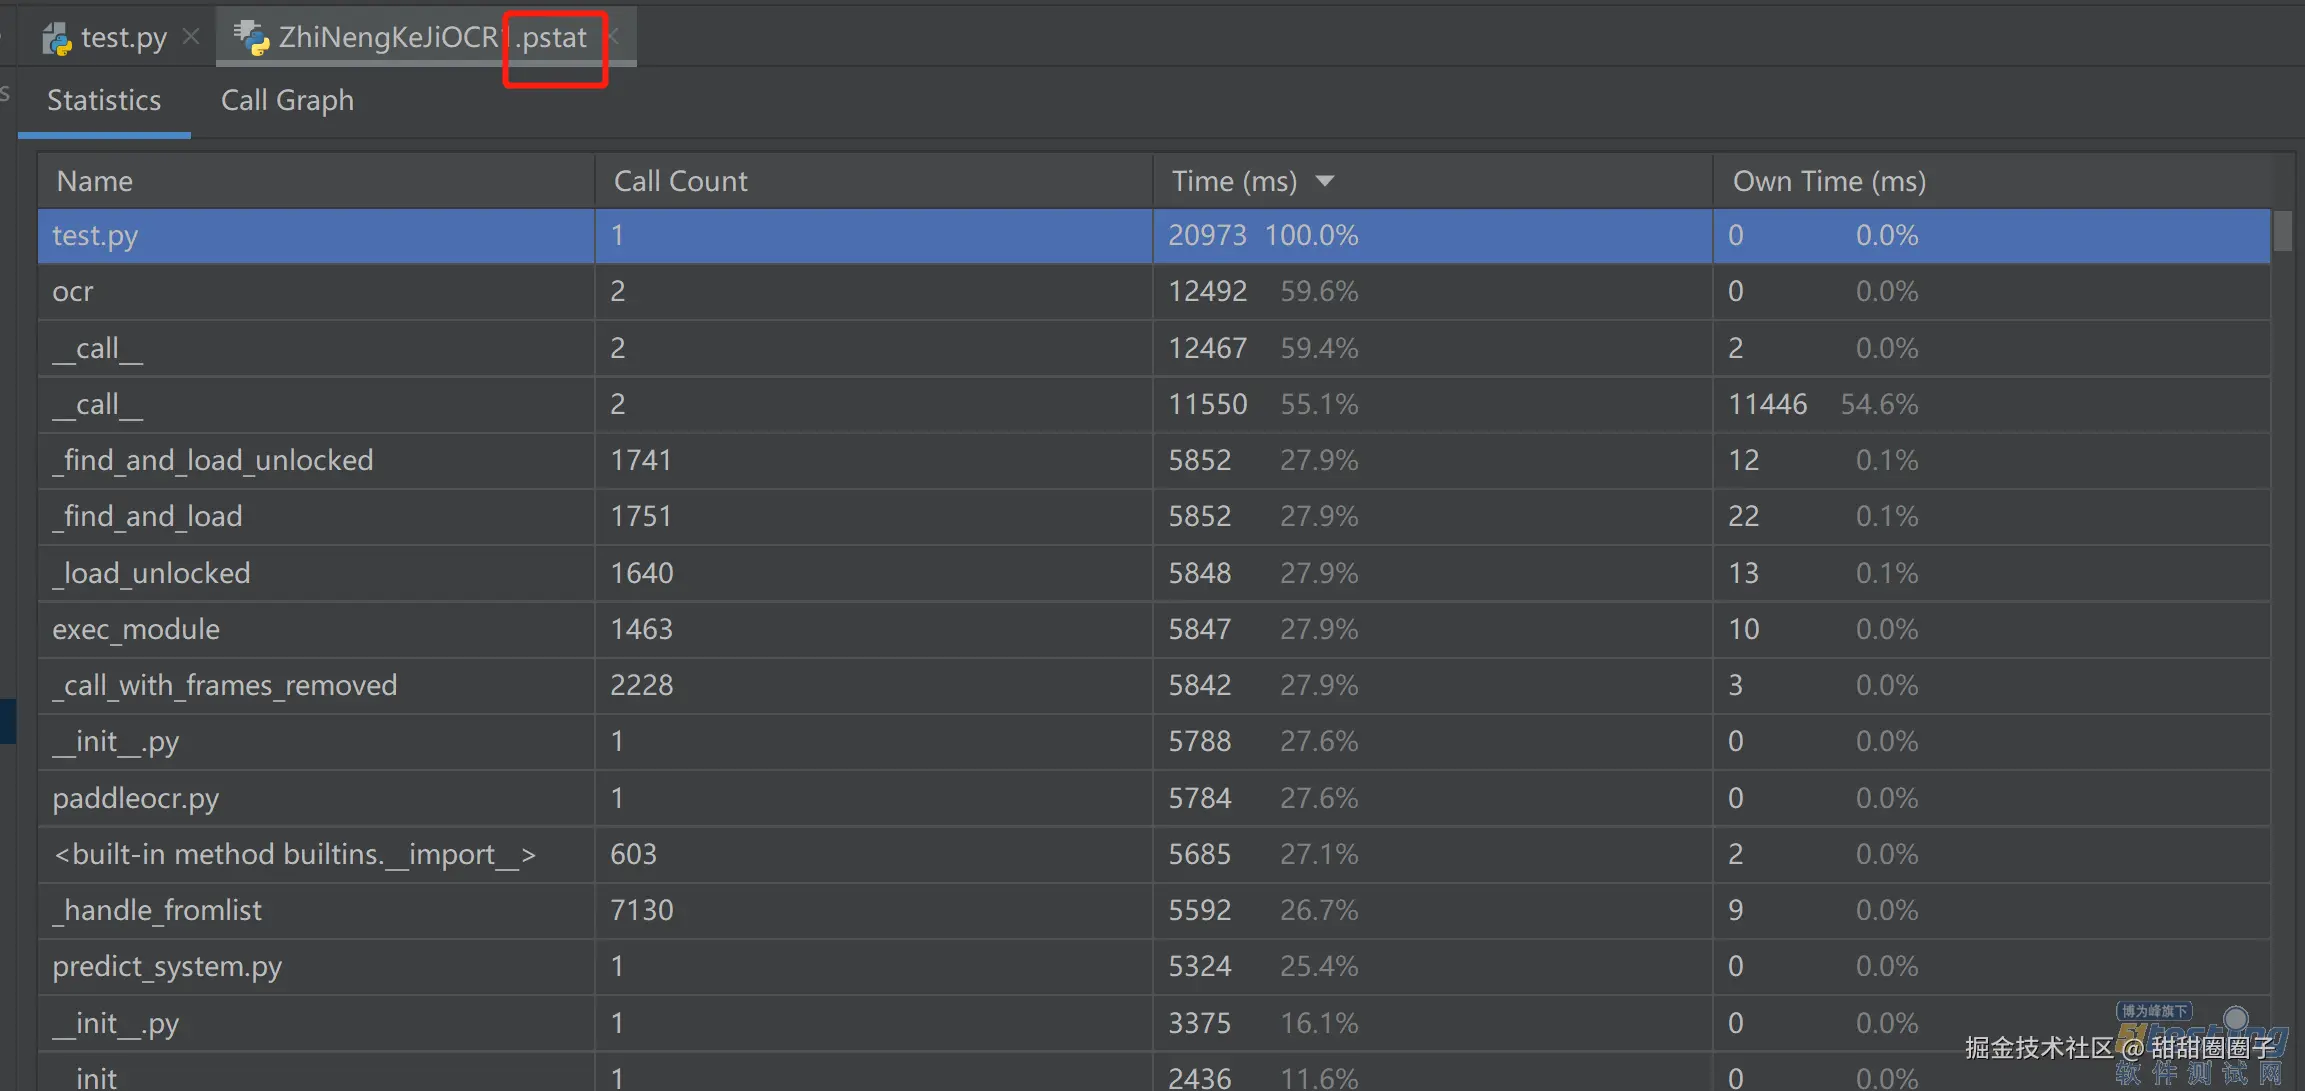Viewport: 2305px width, 1091px height.
Task: Click the profiler icon on ZhiNengKeJiOCR.pstat tab
Action: point(251,38)
